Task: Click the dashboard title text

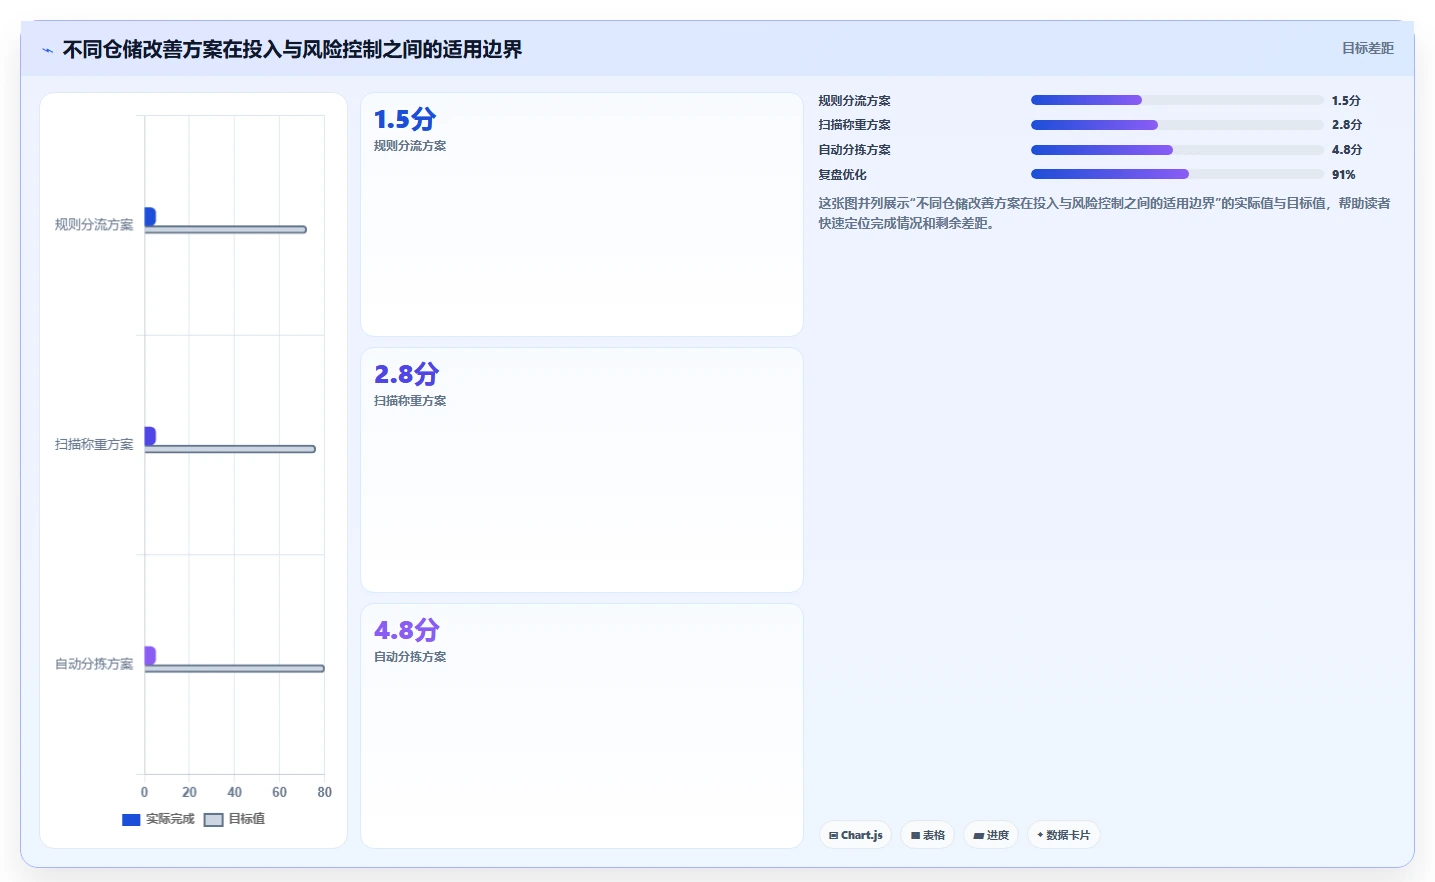Action: [x=292, y=49]
